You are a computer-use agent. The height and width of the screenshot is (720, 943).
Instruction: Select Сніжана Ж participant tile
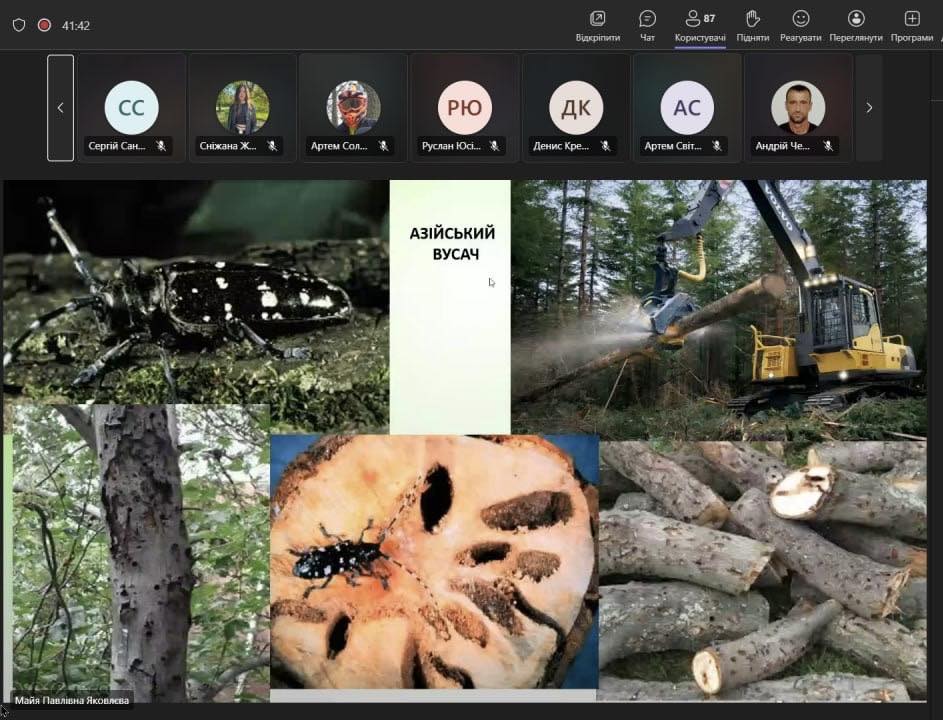[242, 107]
